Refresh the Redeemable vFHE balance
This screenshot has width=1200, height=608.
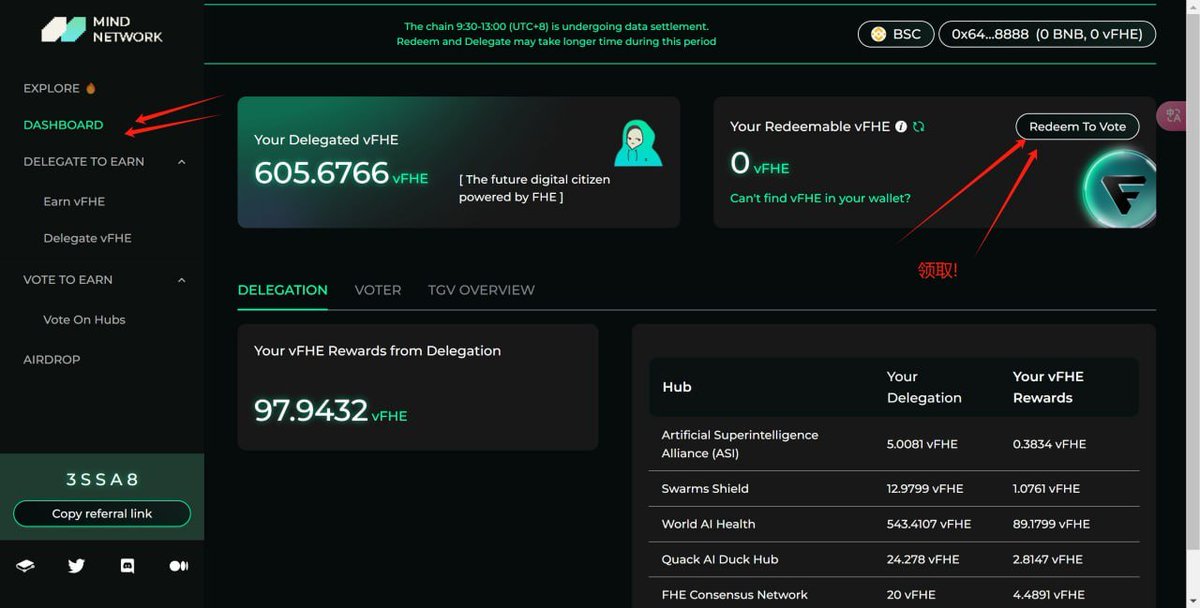point(918,127)
